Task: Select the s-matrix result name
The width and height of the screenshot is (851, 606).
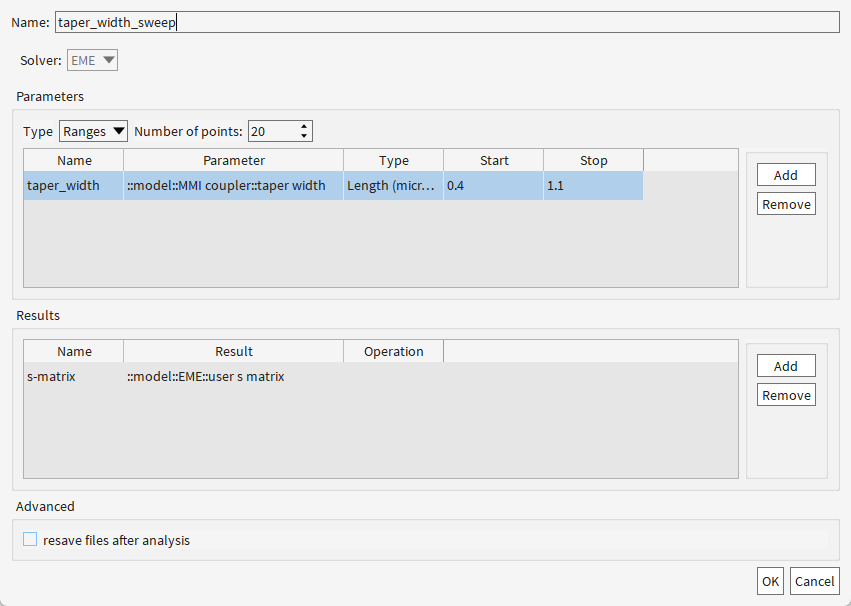Action: coord(74,377)
